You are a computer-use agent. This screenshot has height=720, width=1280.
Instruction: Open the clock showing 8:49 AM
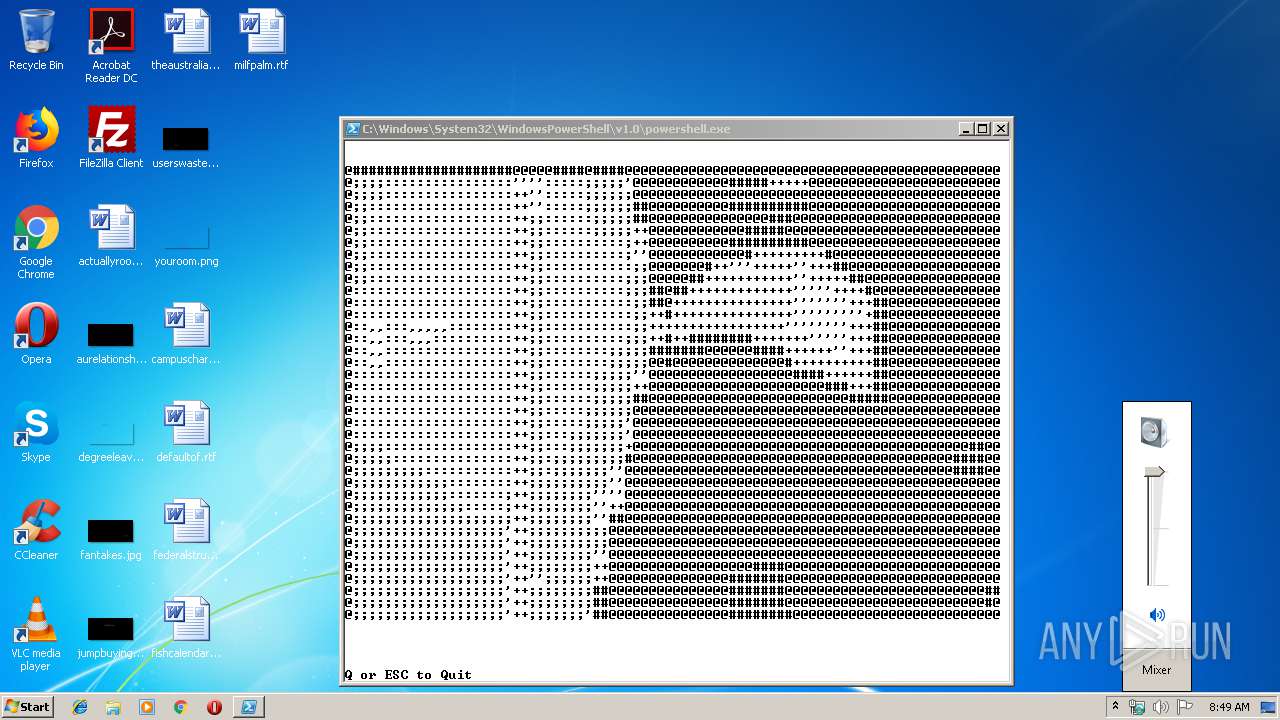[x=1229, y=707]
